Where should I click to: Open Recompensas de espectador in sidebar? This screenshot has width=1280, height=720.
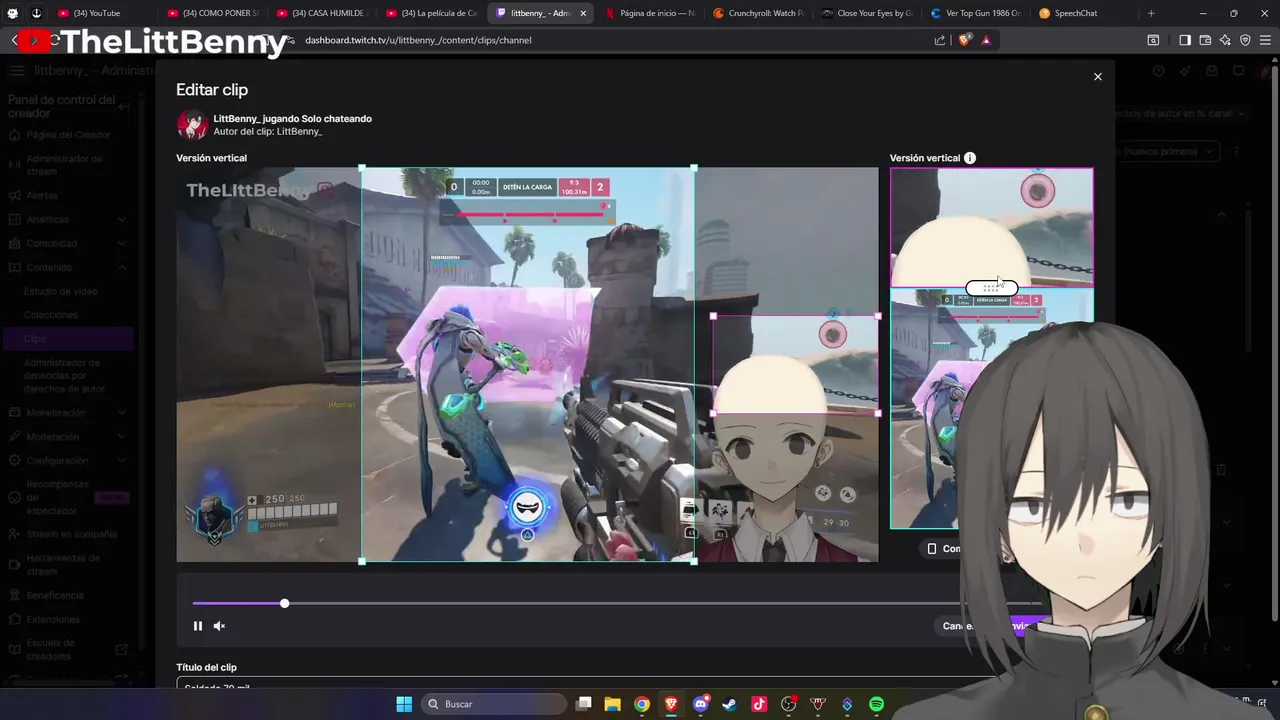(68, 497)
